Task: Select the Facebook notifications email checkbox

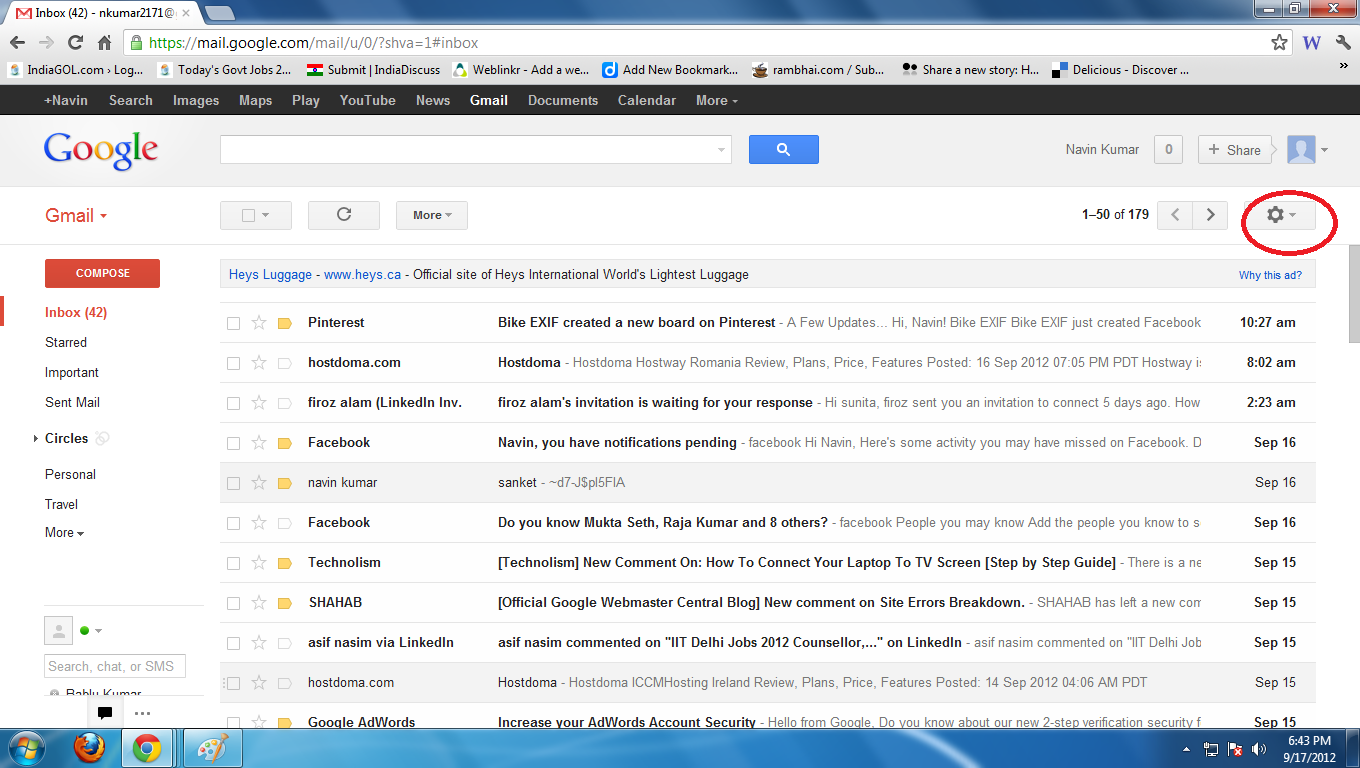Action: click(233, 442)
